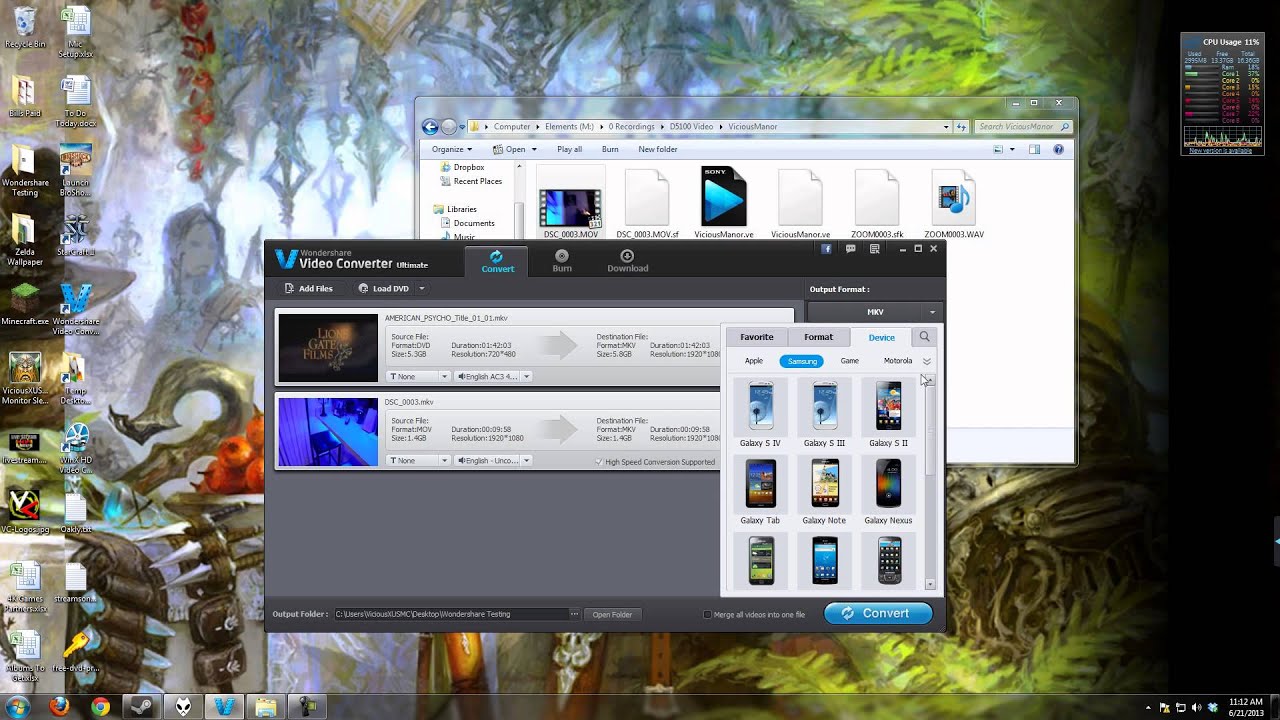This screenshot has width=1280, height=720.
Task: Click the output folder path field
Action: pos(450,614)
